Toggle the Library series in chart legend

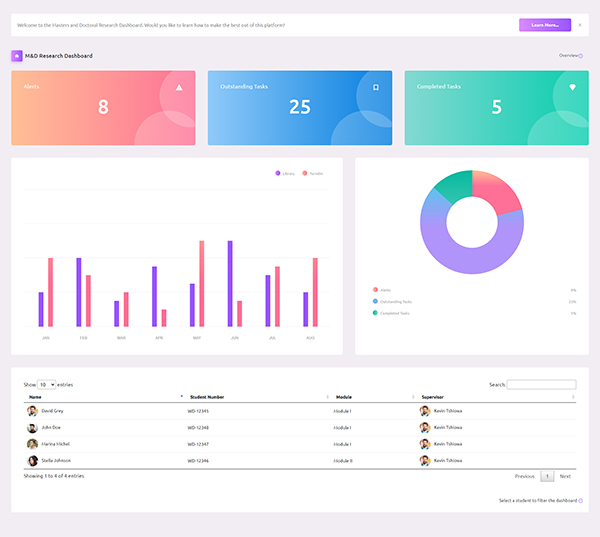pyautogui.click(x=285, y=174)
